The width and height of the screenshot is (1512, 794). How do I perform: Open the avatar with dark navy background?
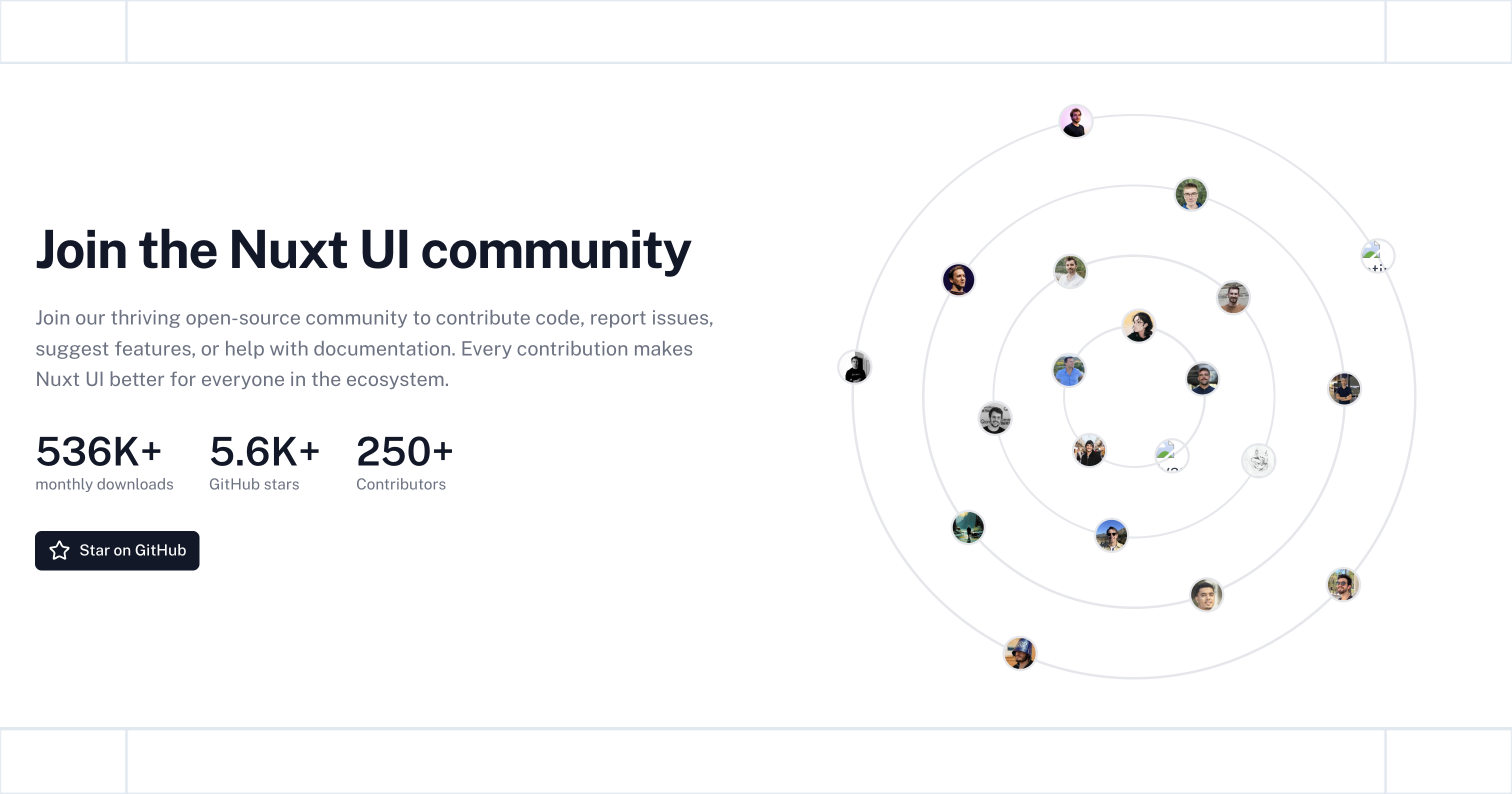click(959, 279)
